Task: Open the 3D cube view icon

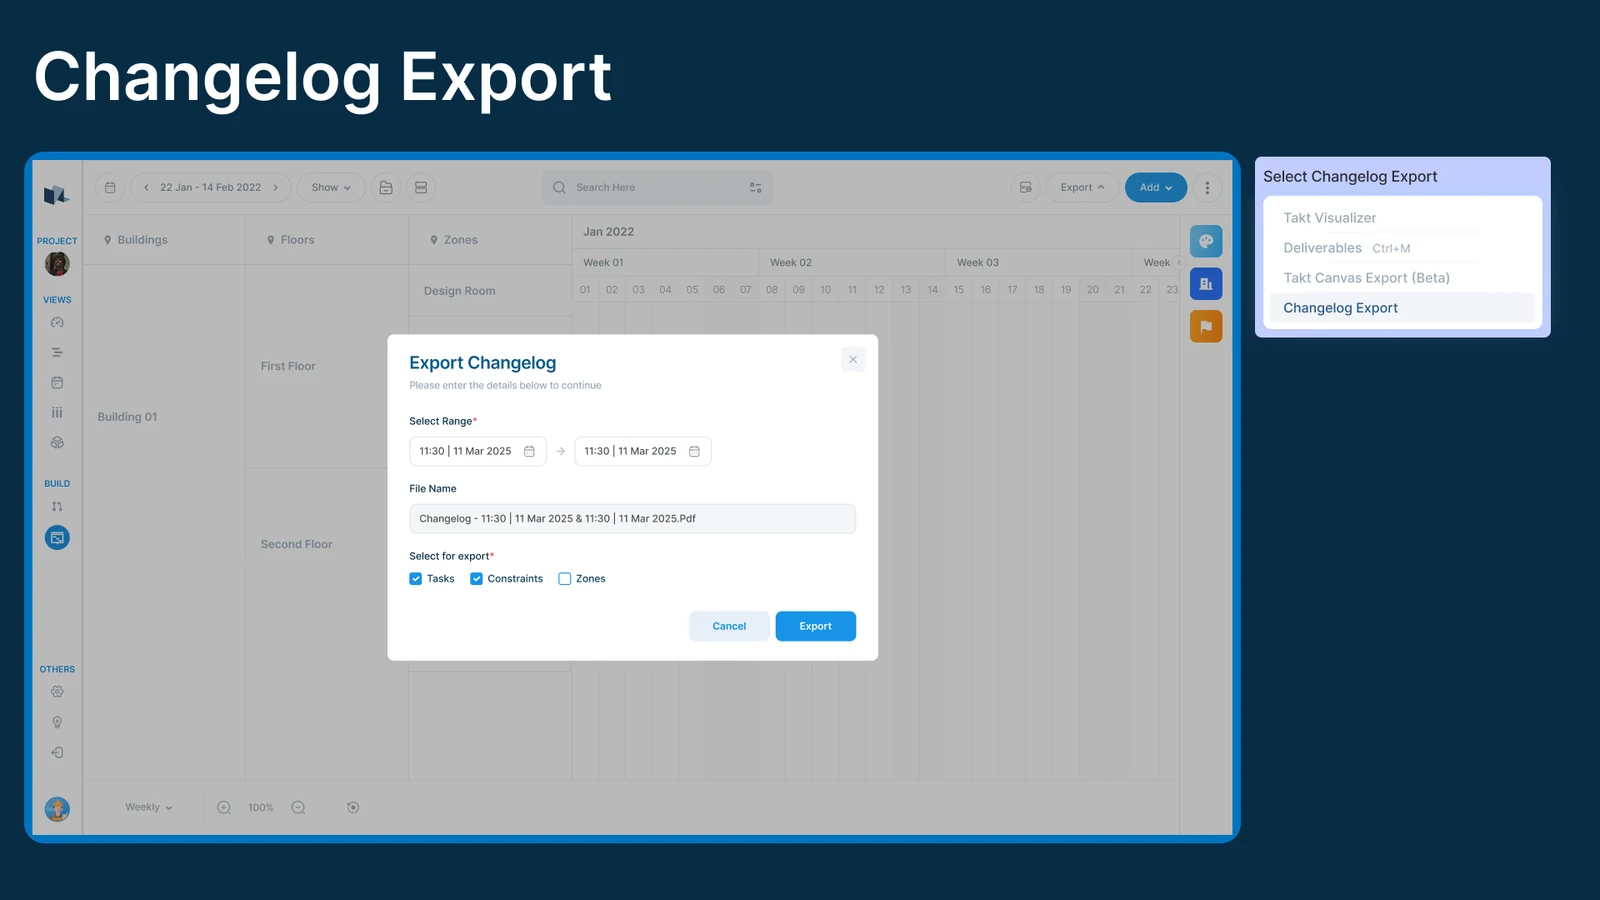Action: pos(57,442)
